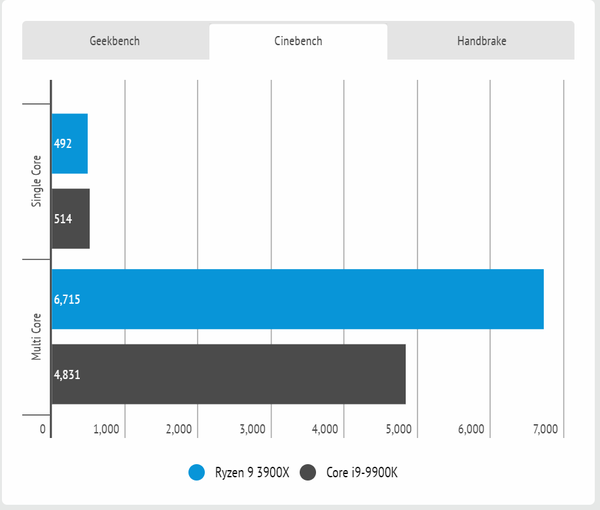Viewport: 600px width, 510px height.
Task: Click the Single Core axis label
Action: coord(36,181)
